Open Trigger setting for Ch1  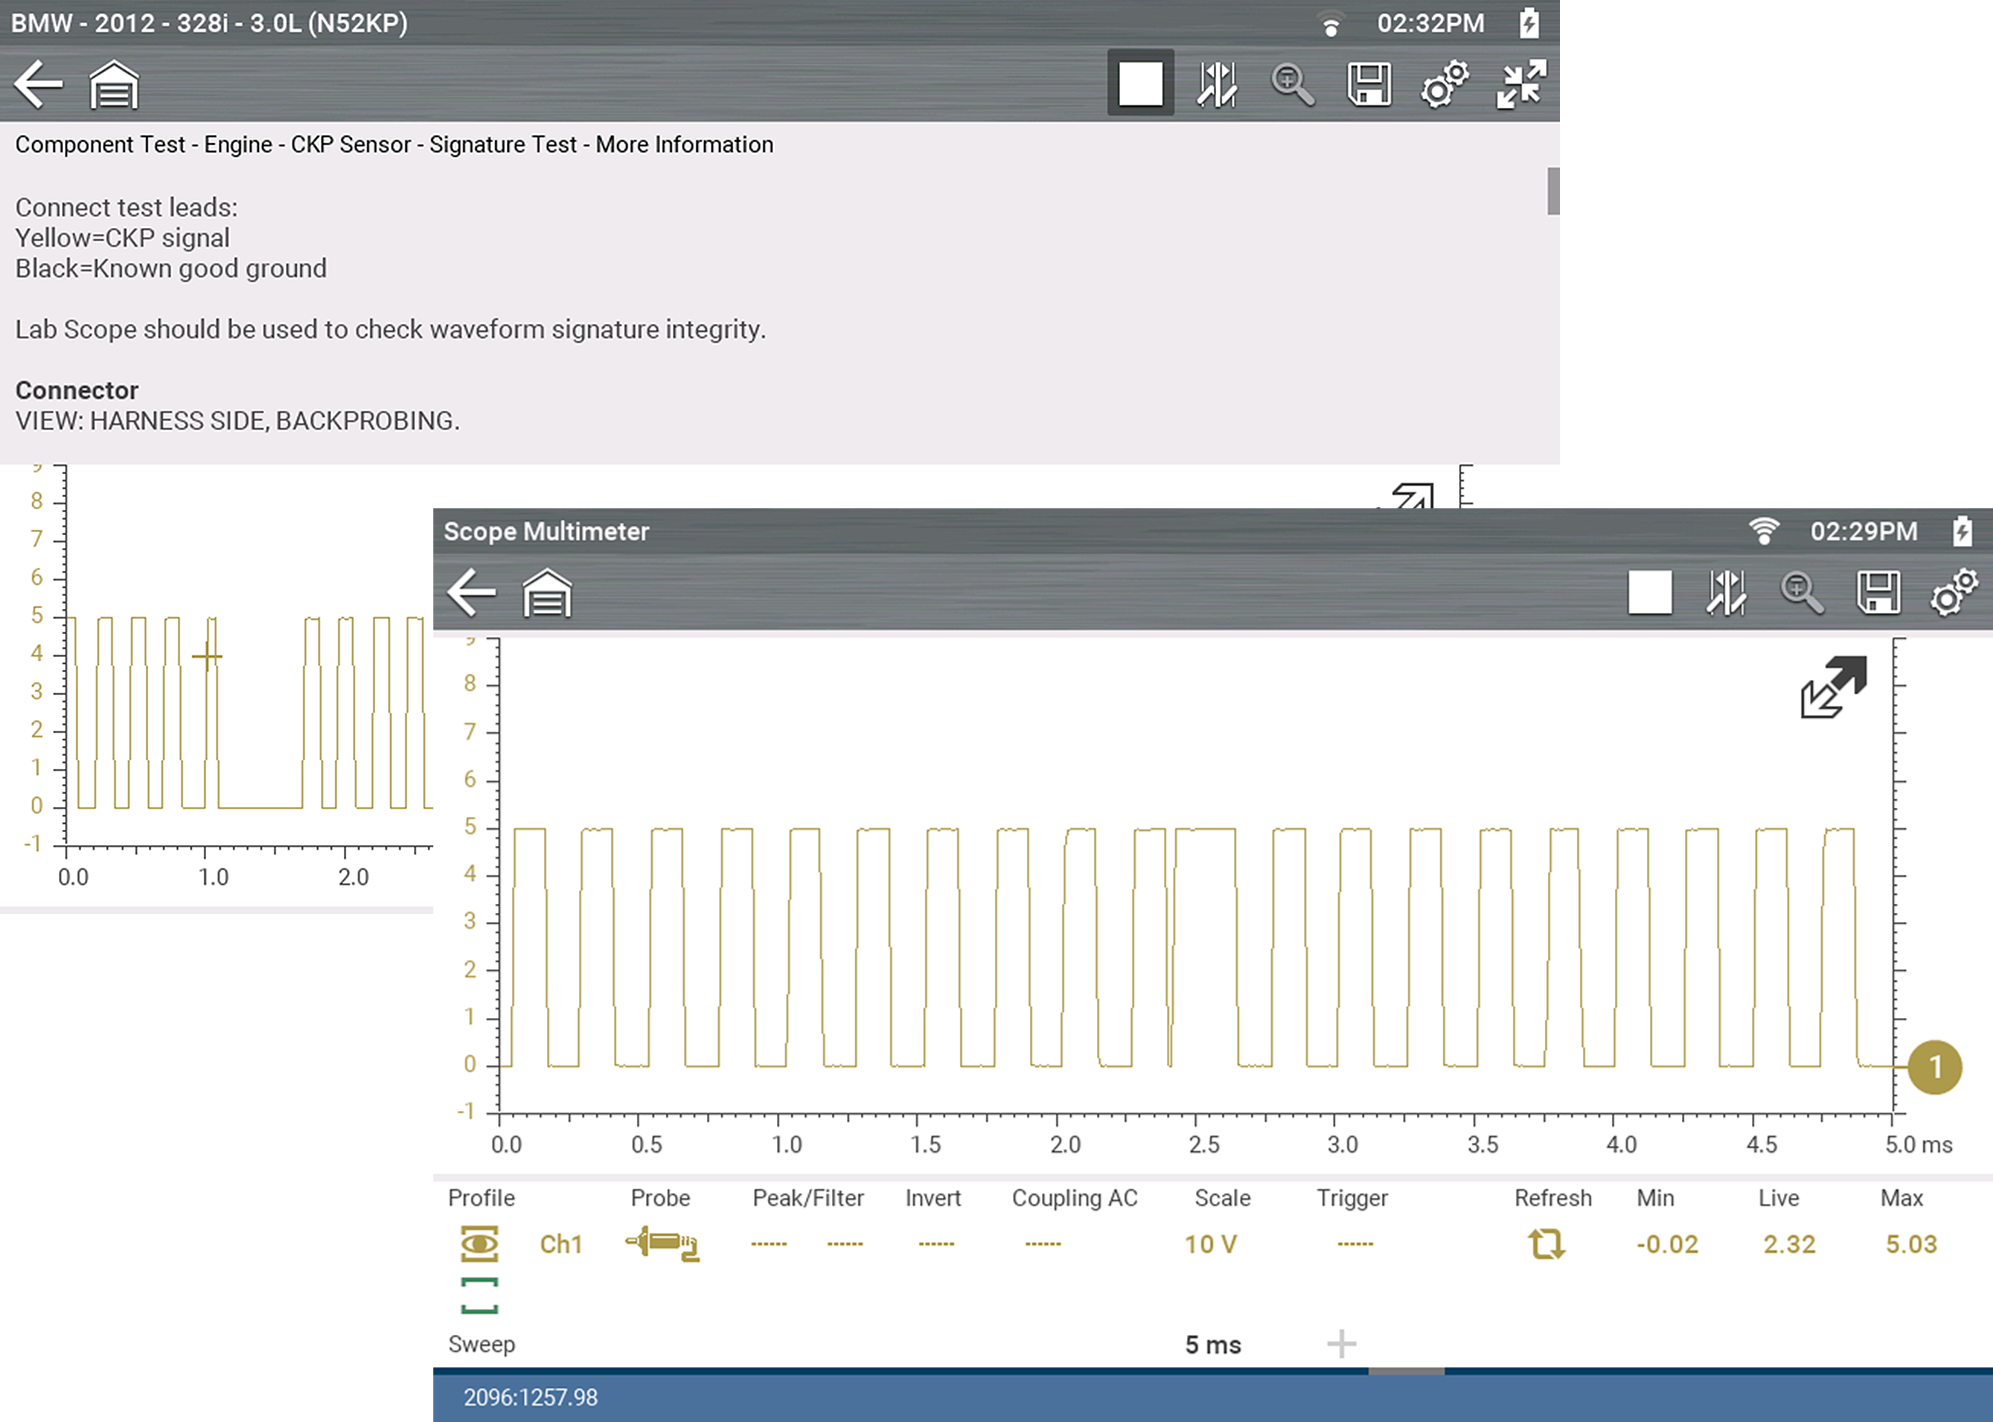click(1354, 1244)
